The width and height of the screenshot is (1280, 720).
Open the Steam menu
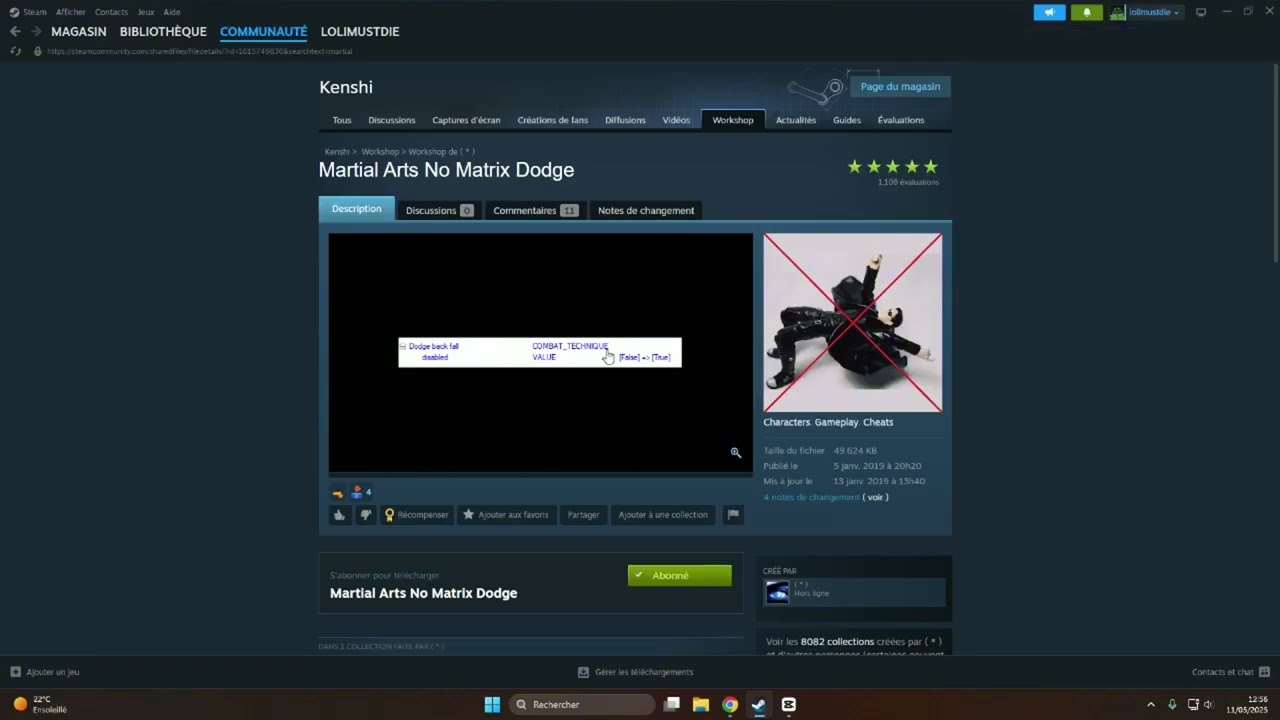pyautogui.click(x=35, y=12)
